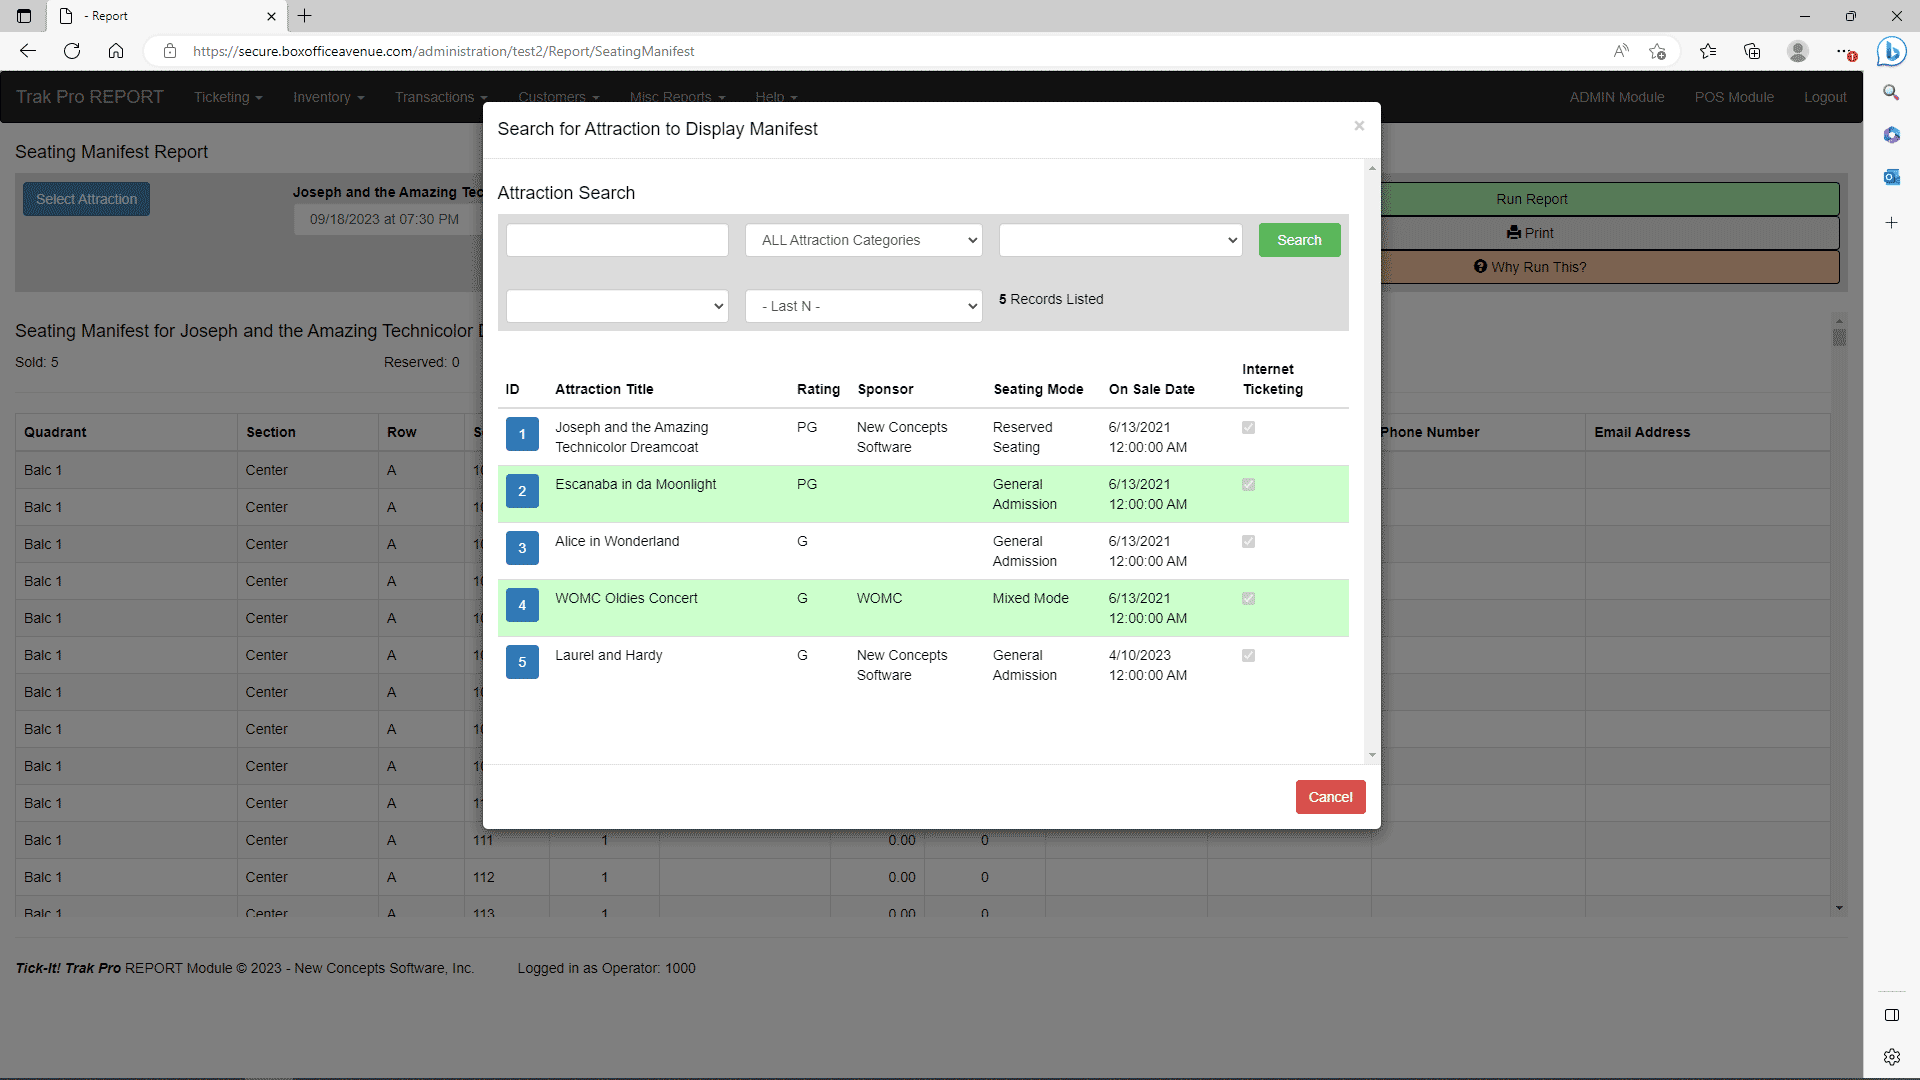1920x1080 pixels.
Task: Click the Read aloud icon
Action: tap(1621, 51)
